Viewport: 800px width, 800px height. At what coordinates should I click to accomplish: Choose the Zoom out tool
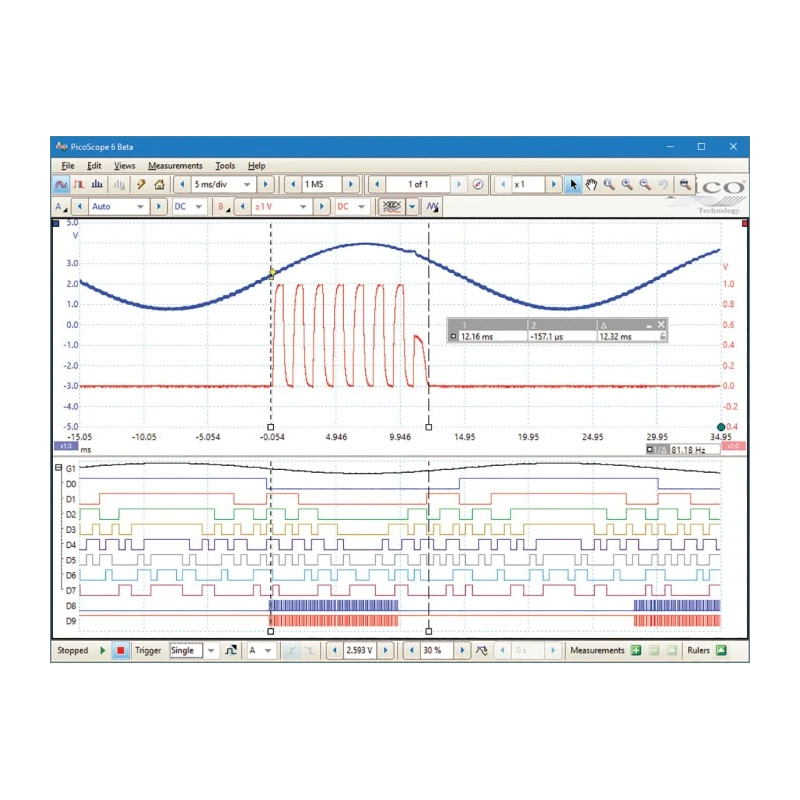(645, 185)
